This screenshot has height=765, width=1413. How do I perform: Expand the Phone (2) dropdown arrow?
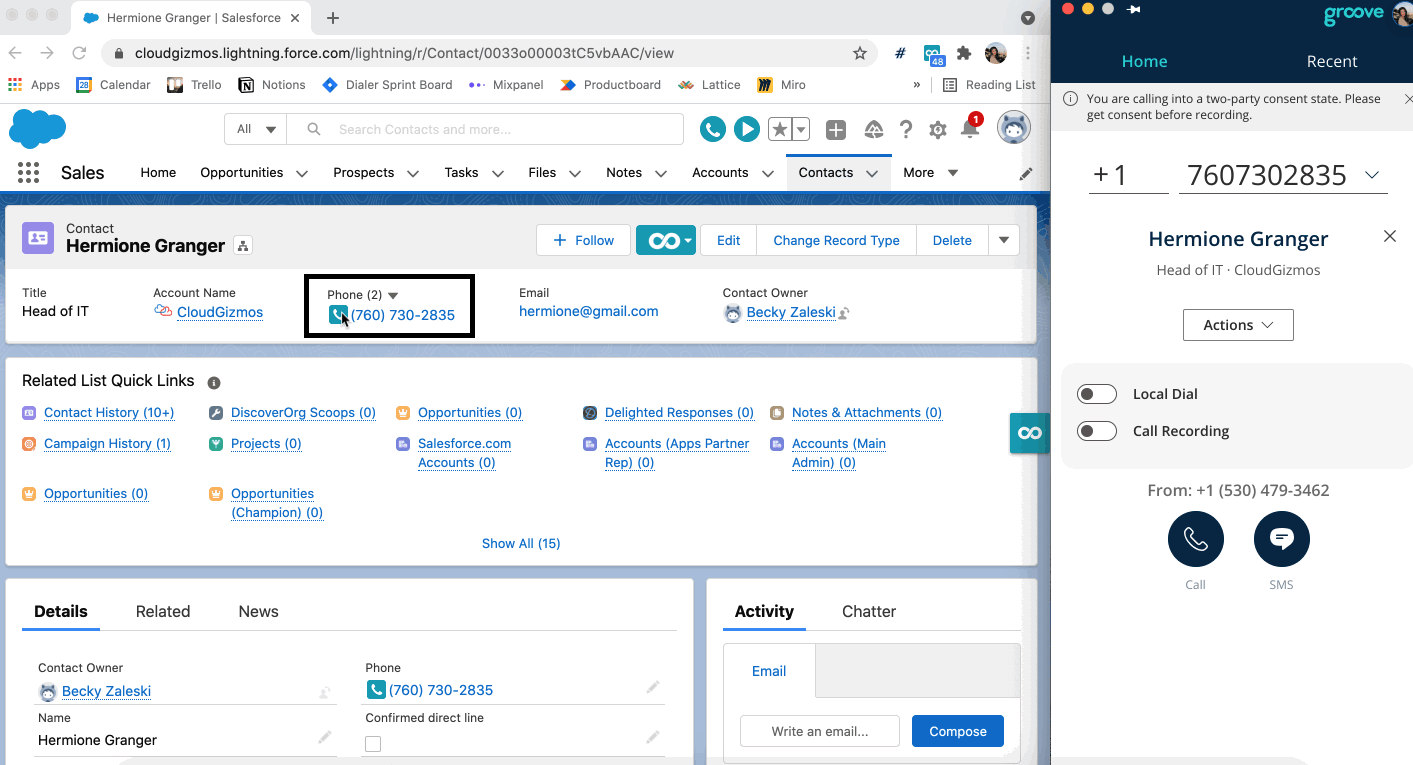[x=393, y=295]
